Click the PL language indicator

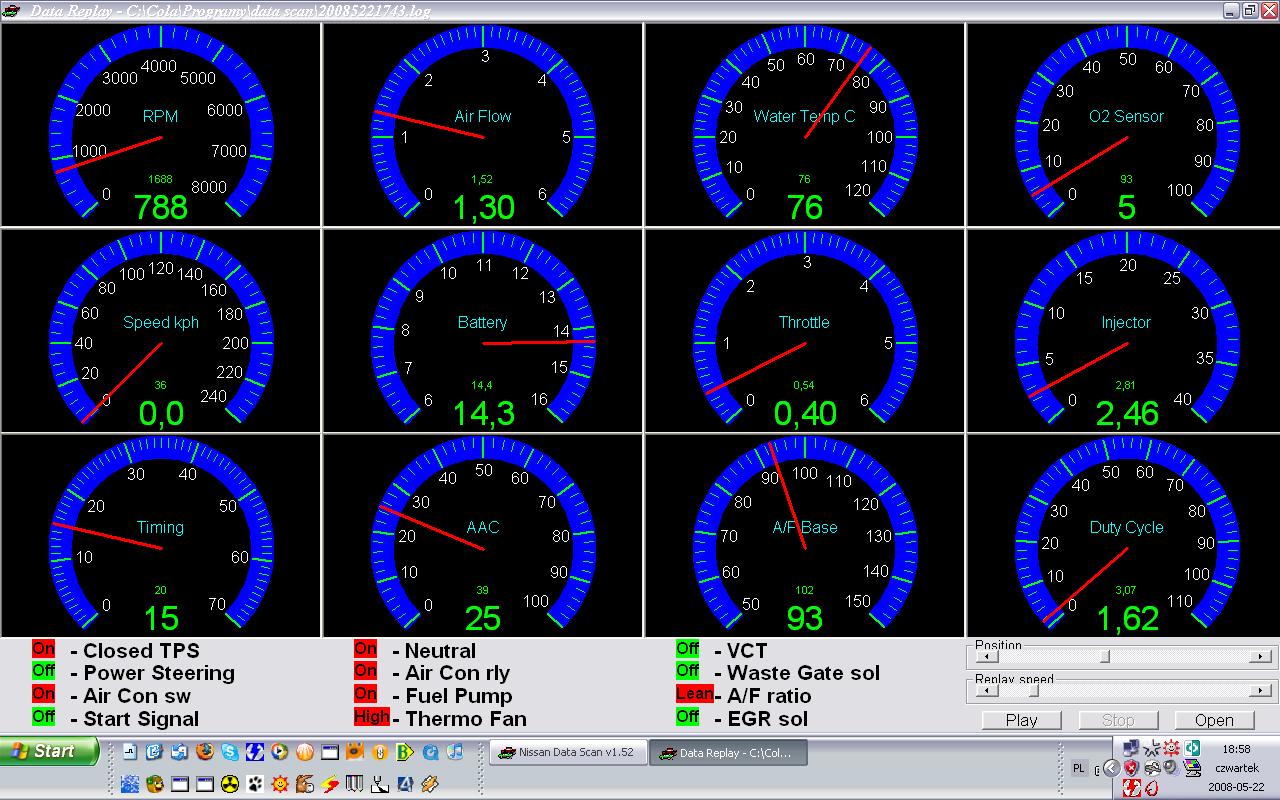click(x=1079, y=768)
